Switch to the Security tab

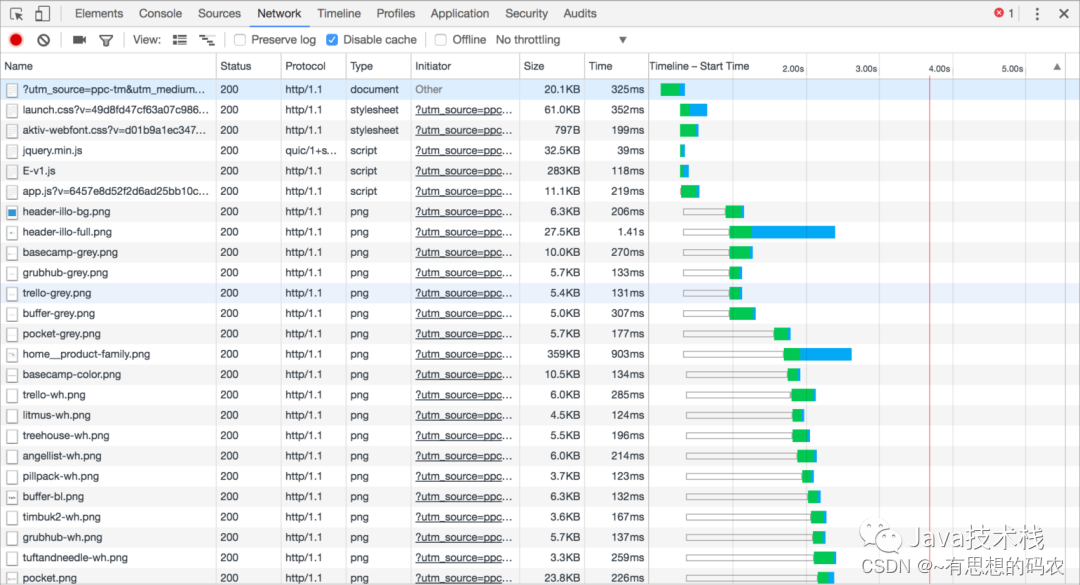point(526,14)
